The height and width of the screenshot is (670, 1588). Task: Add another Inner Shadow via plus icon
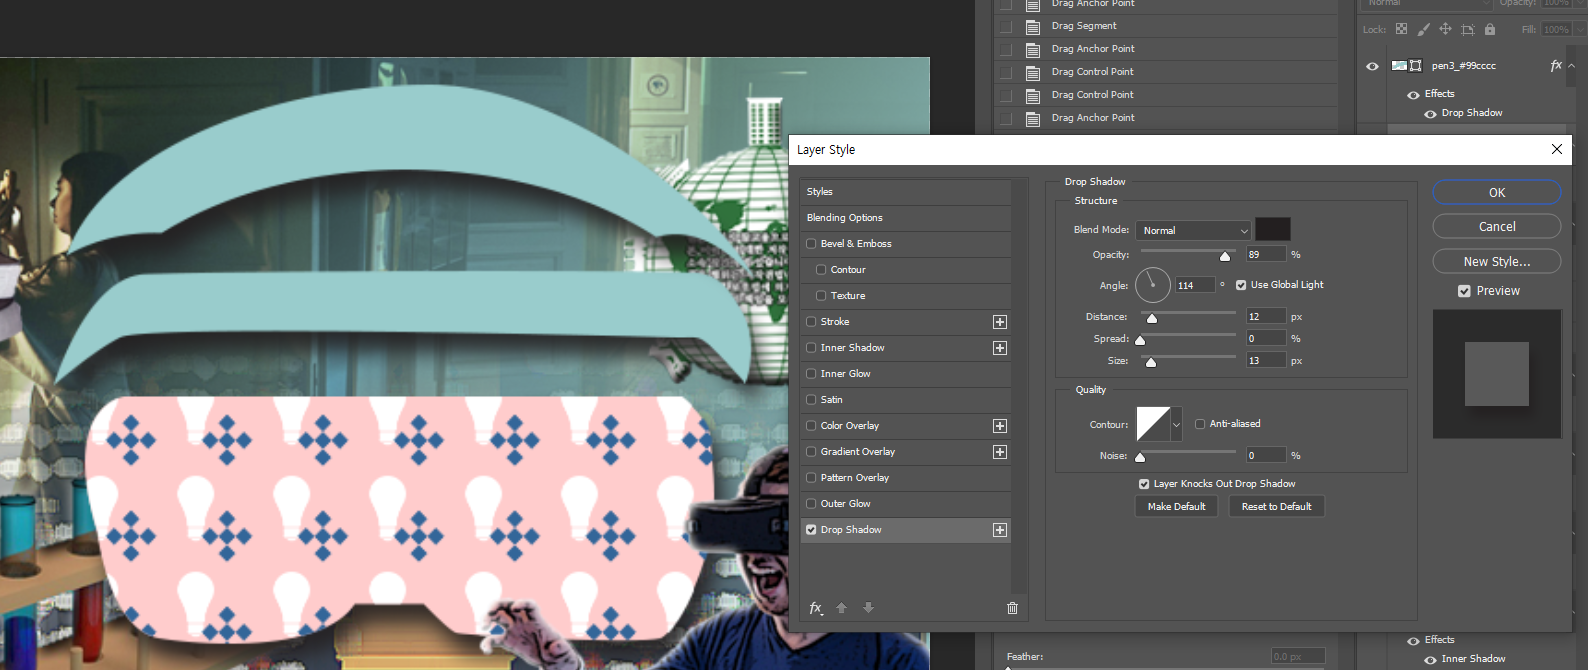pyautogui.click(x=999, y=348)
